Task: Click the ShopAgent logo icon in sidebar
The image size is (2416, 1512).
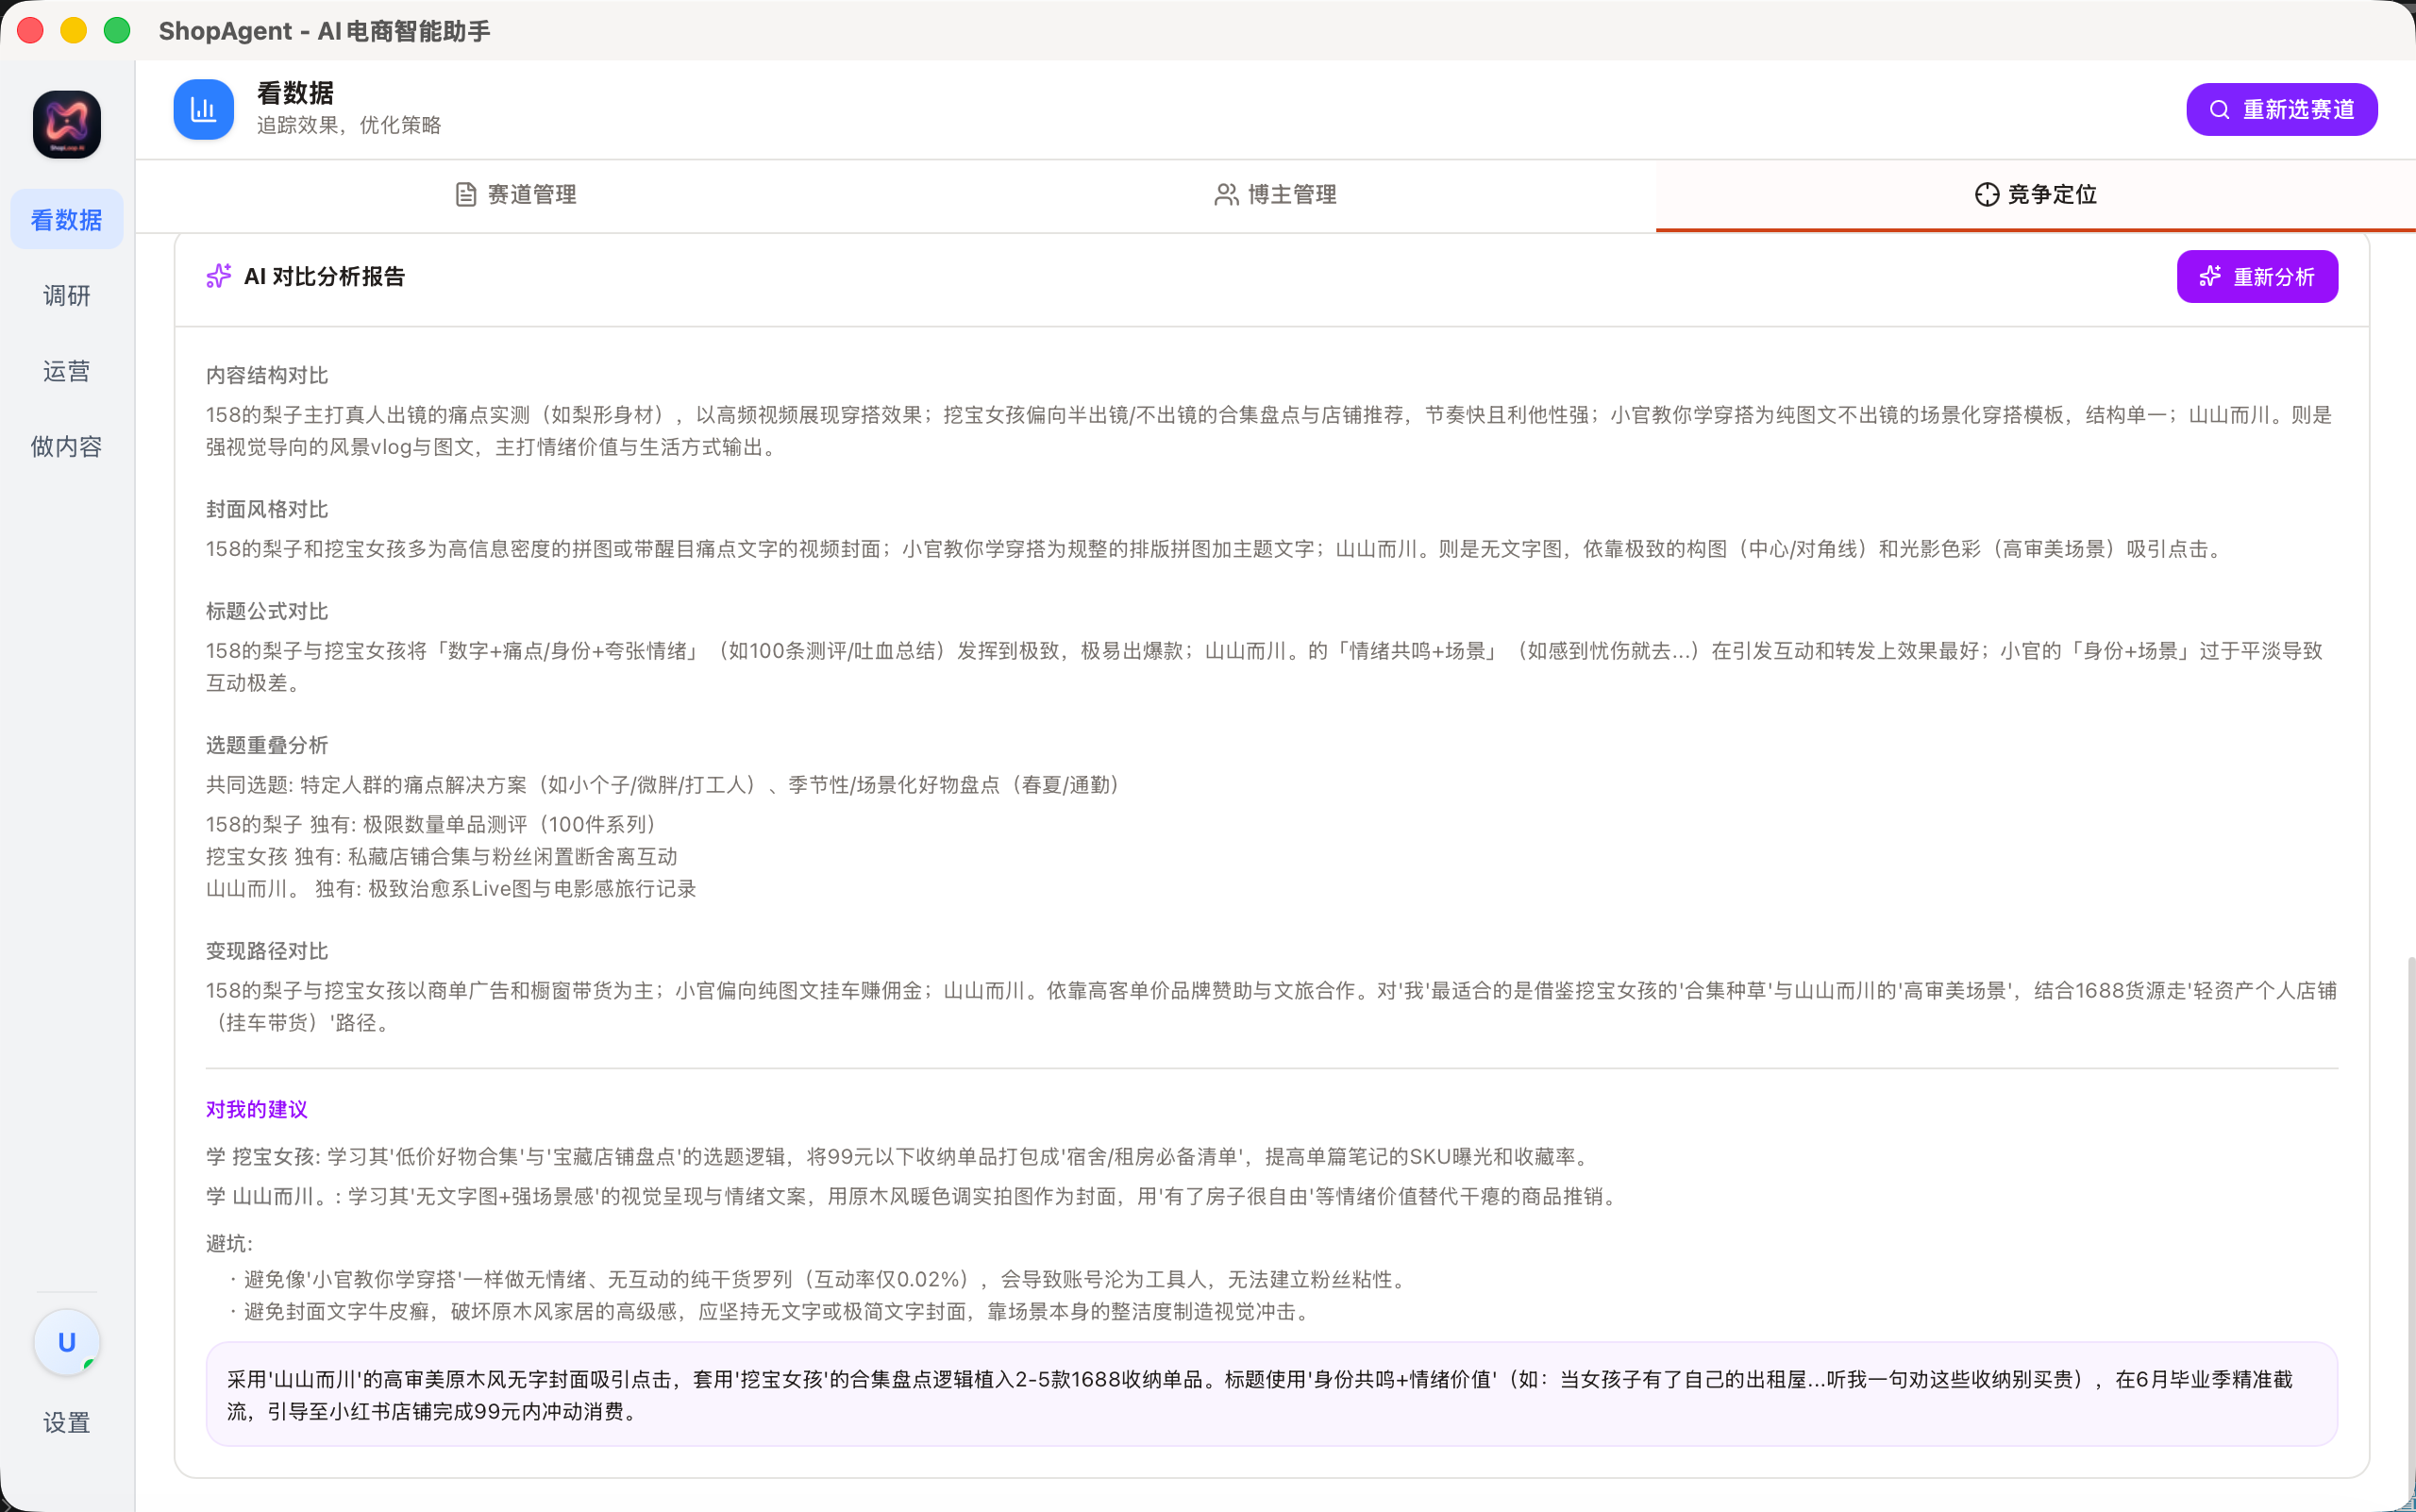Action: [66, 125]
